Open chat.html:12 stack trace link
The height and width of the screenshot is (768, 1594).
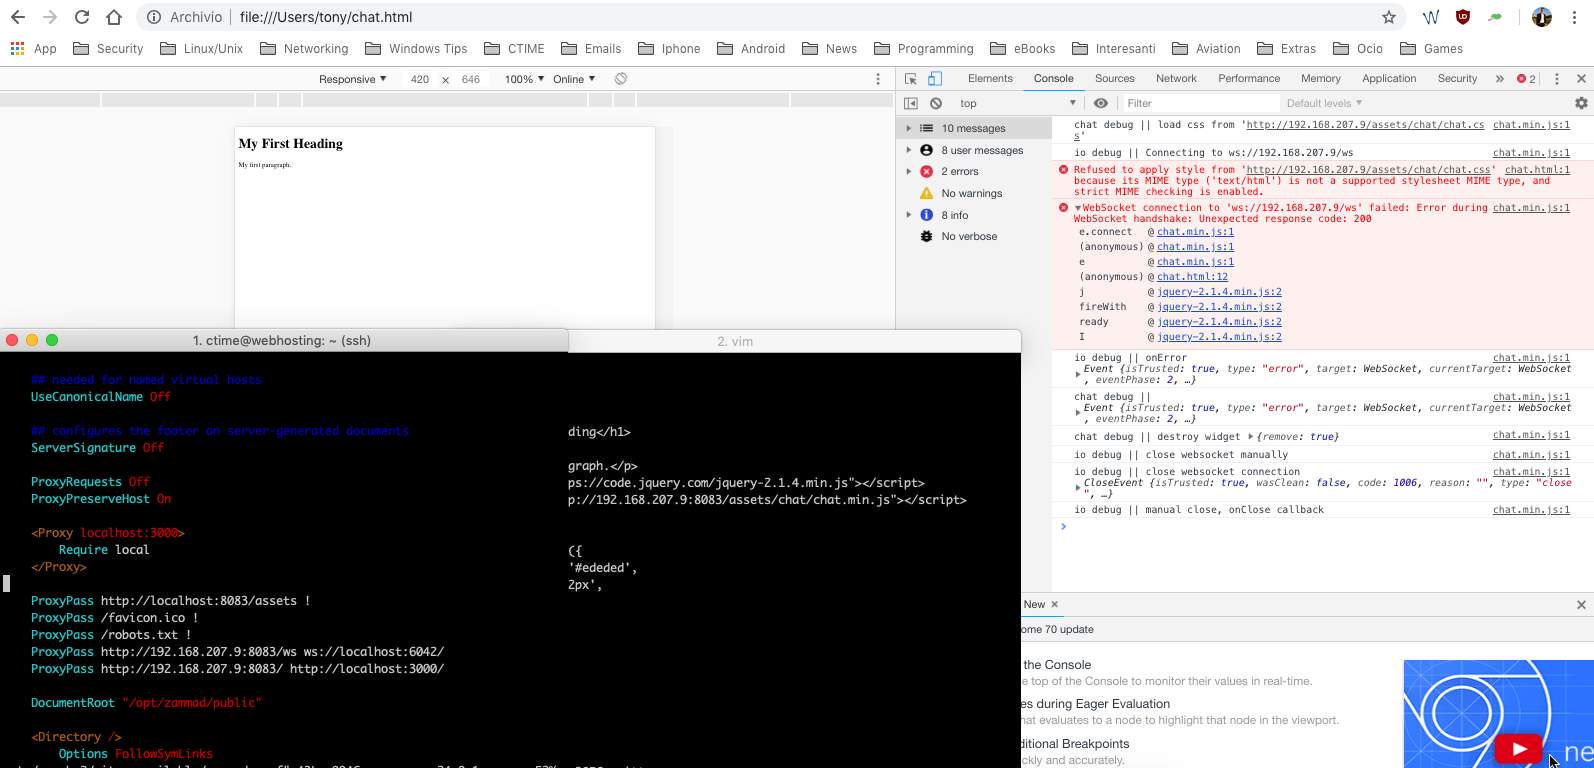pyautogui.click(x=1192, y=277)
